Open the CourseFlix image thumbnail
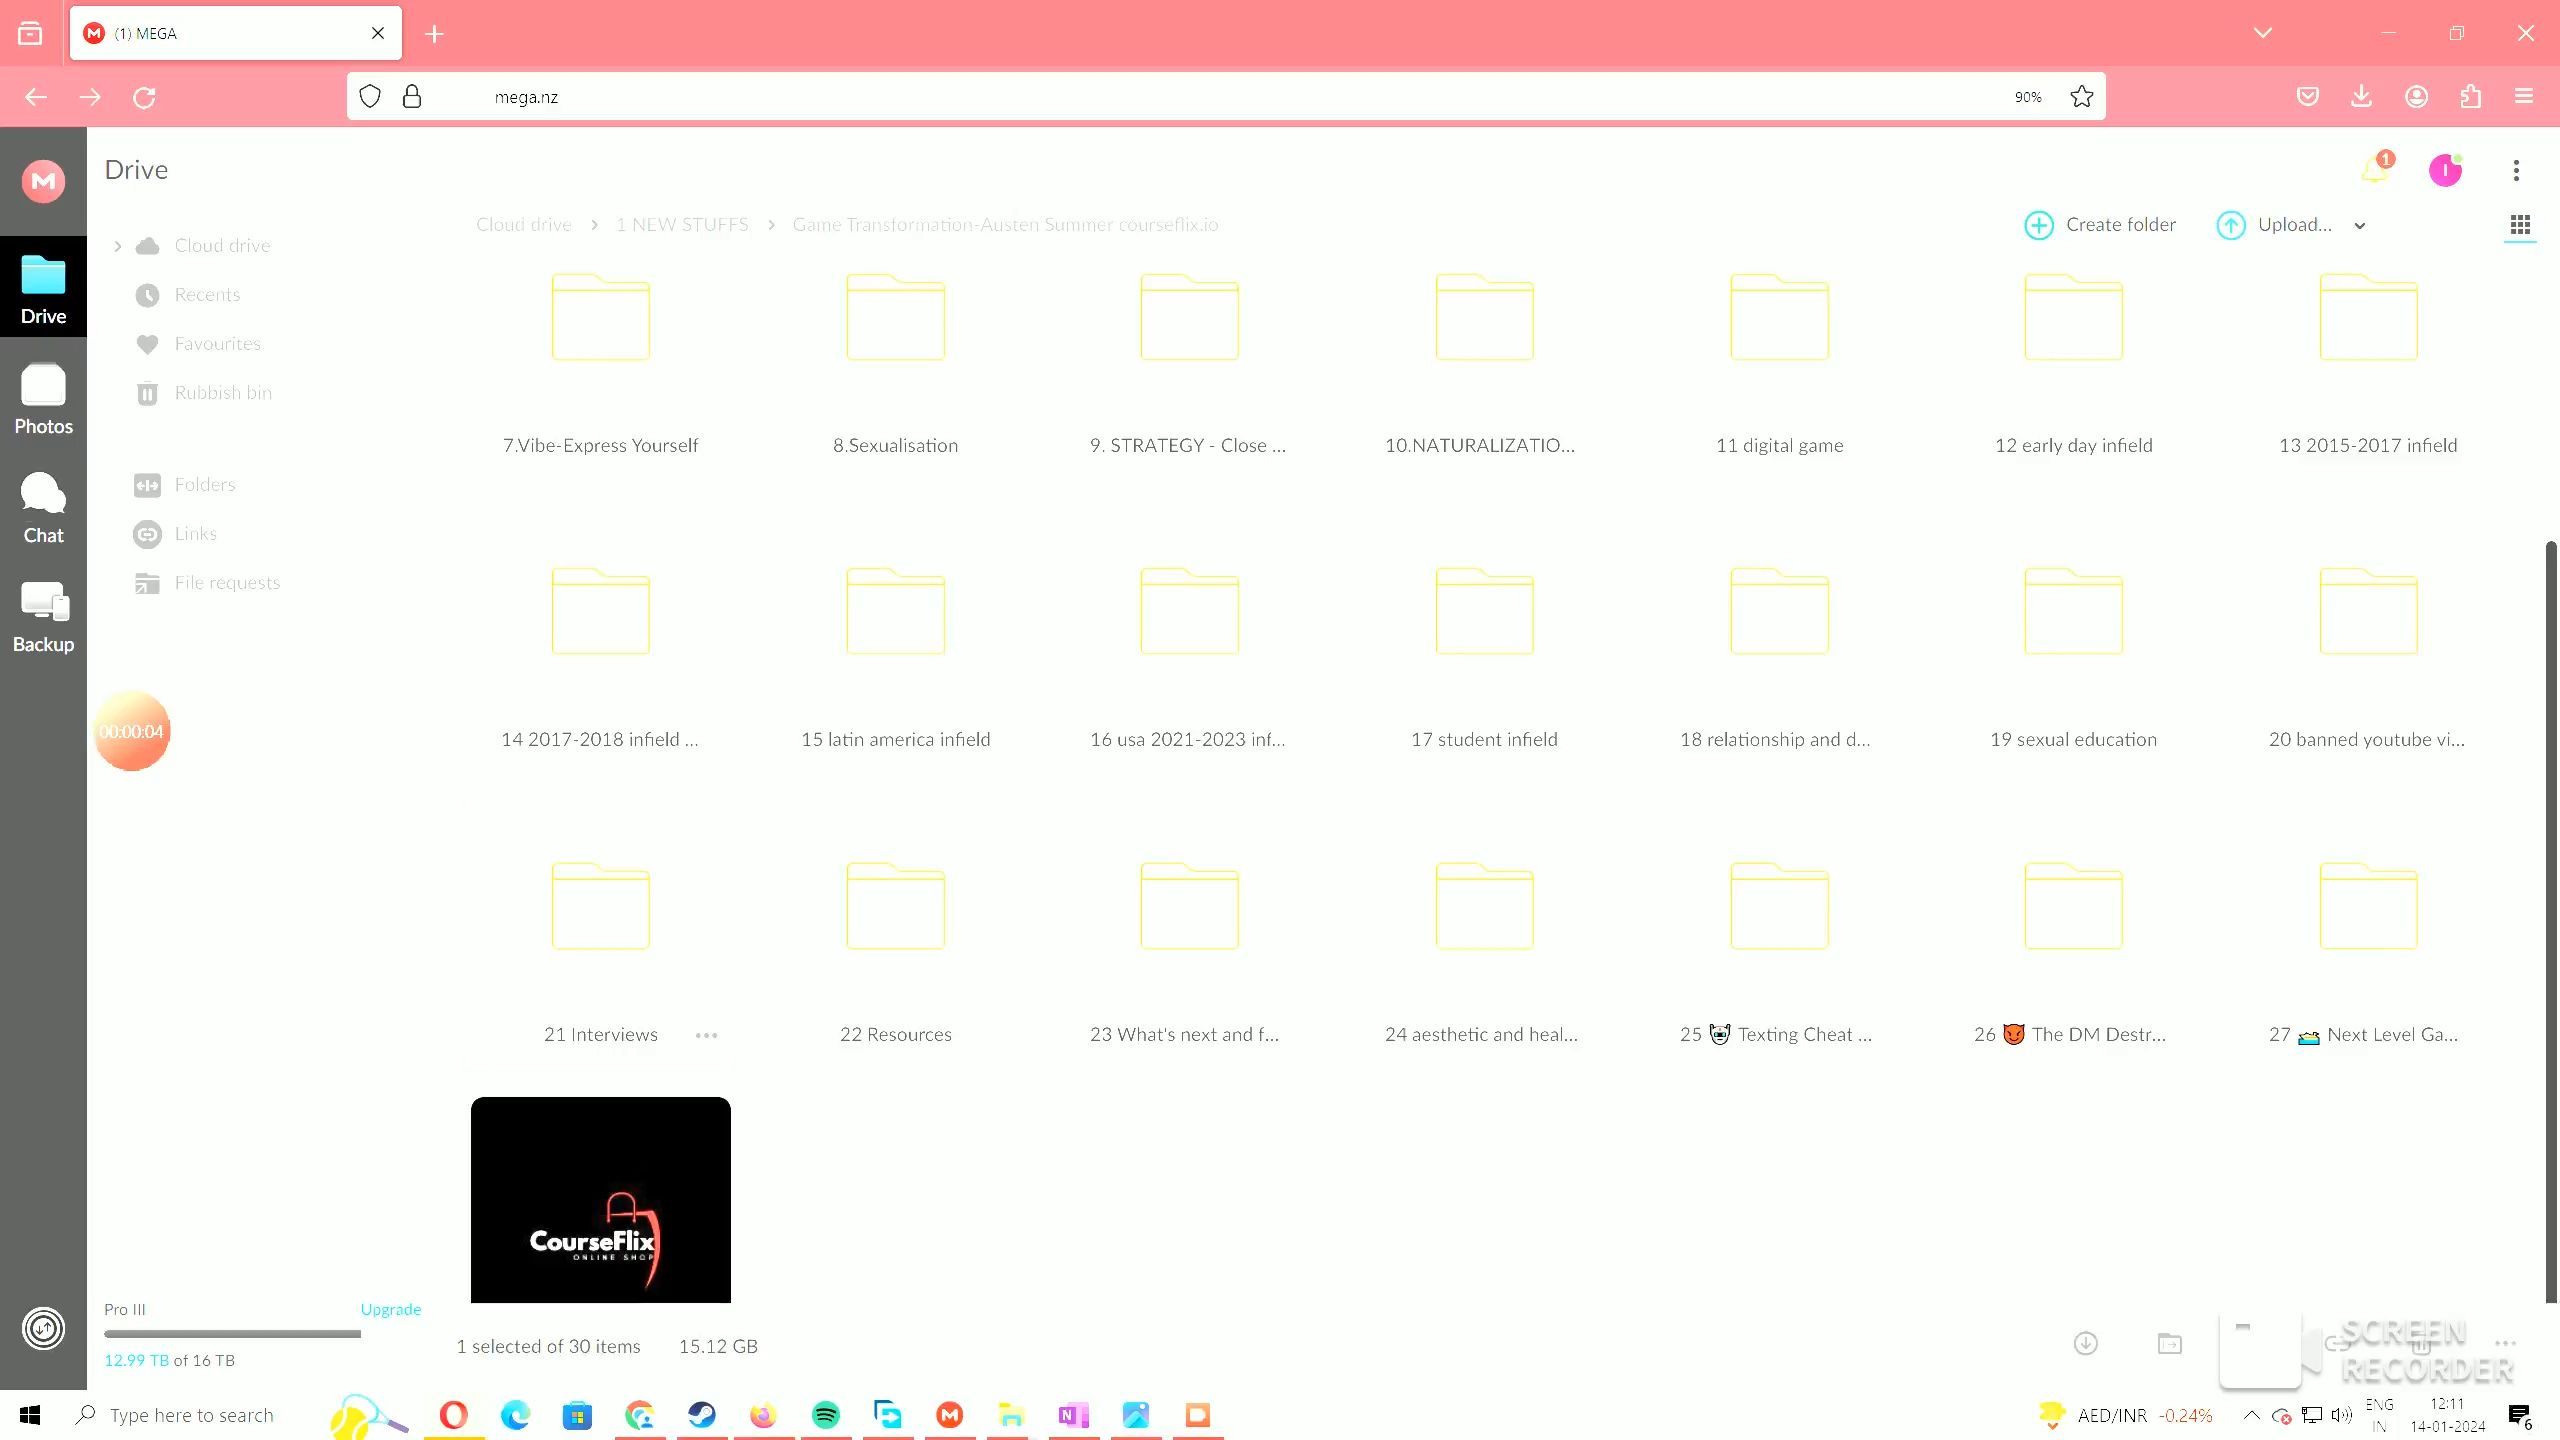The width and height of the screenshot is (2560, 1440). [600, 1200]
